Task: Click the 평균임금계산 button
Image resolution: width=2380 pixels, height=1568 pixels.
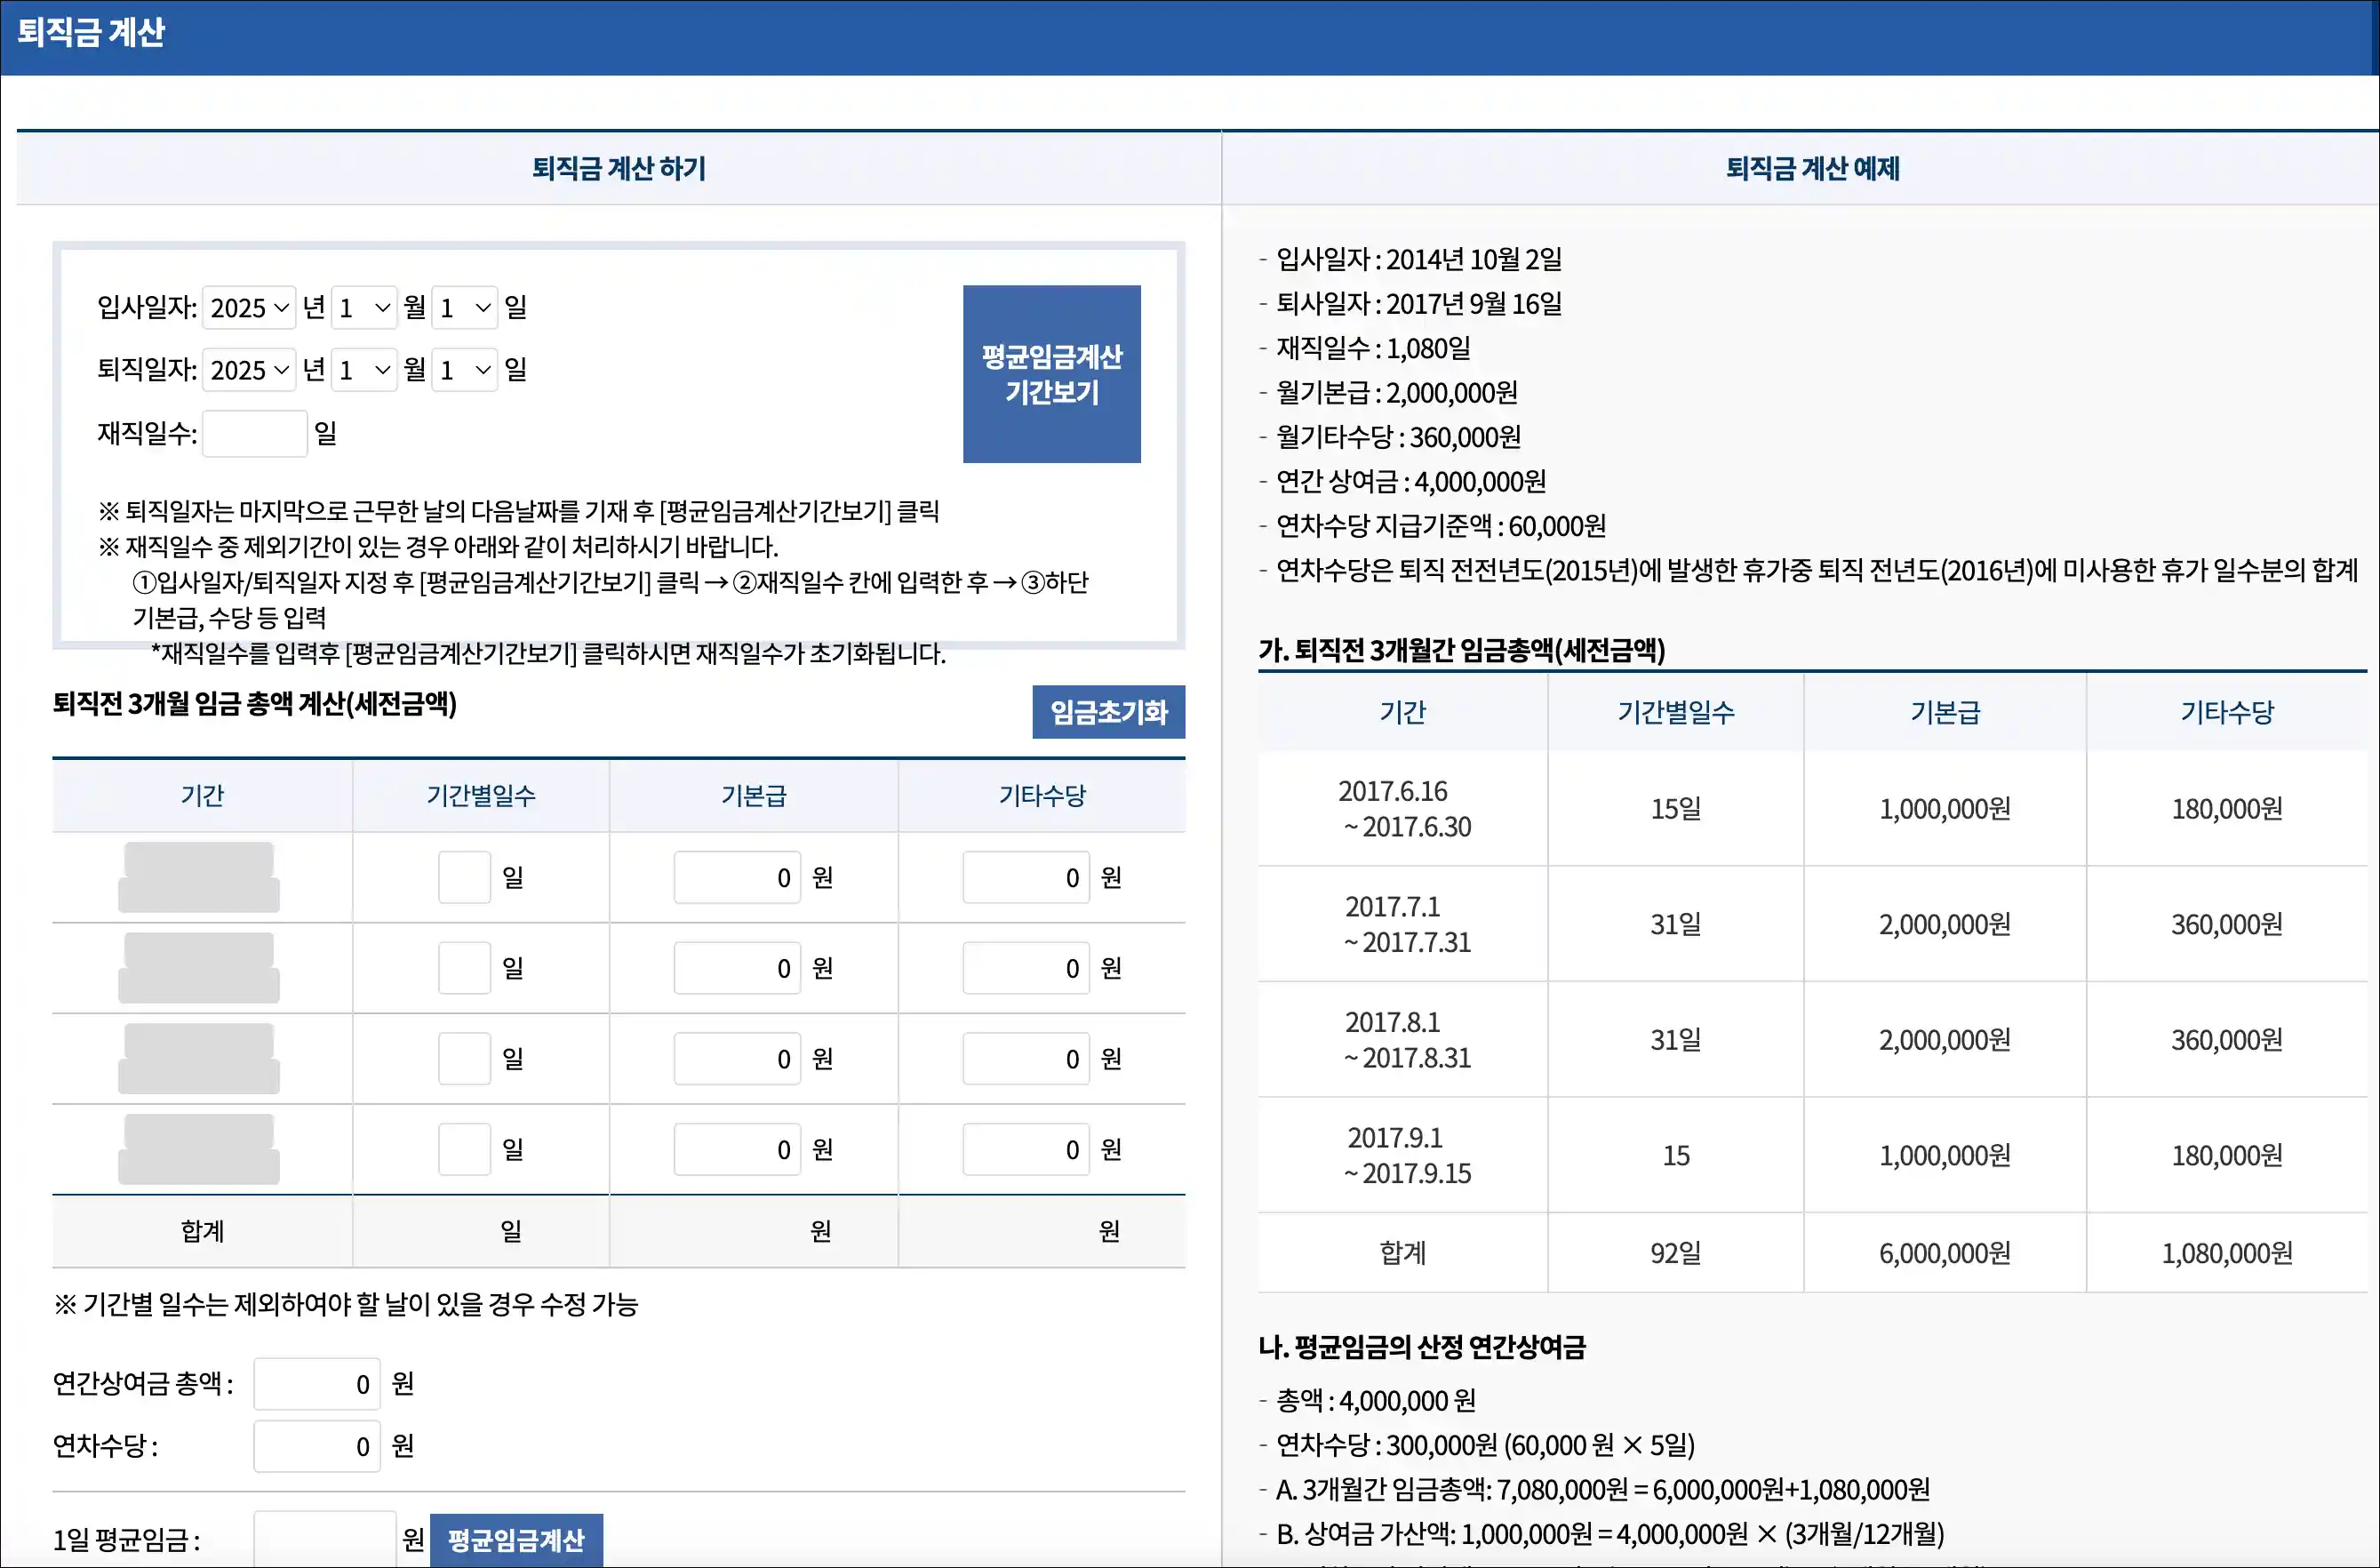Action: click(x=516, y=1540)
